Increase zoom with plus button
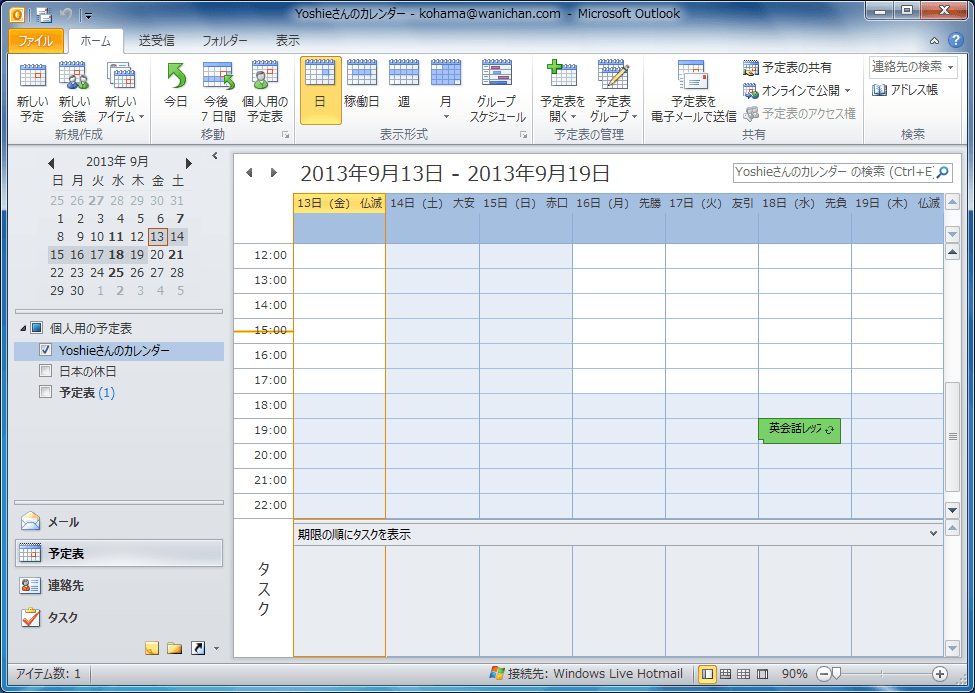The image size is (975, 693). pos(940,674)
